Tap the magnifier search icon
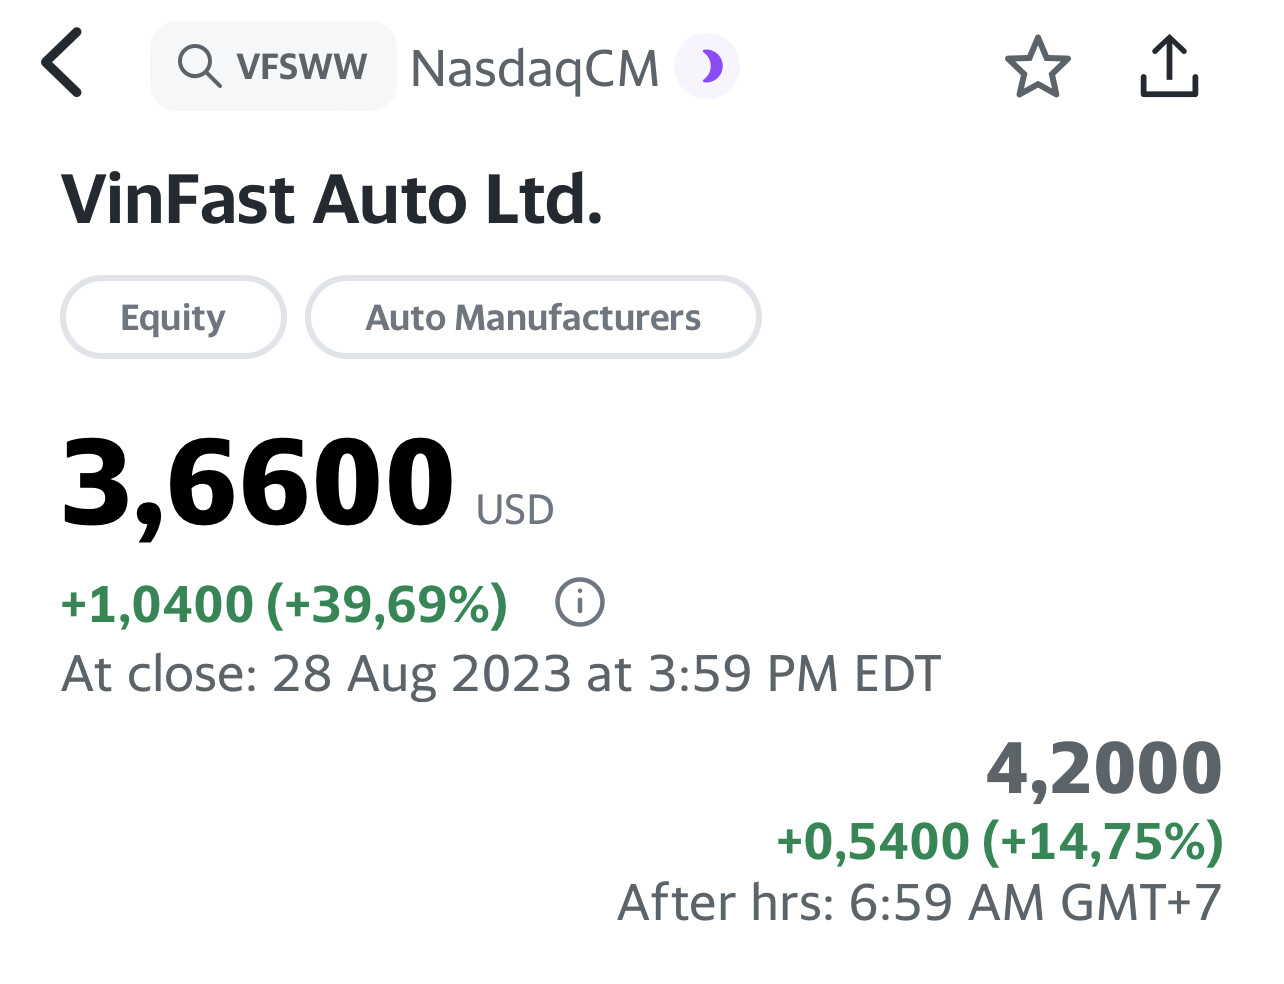1284x984 pixels. coord(198,66)
